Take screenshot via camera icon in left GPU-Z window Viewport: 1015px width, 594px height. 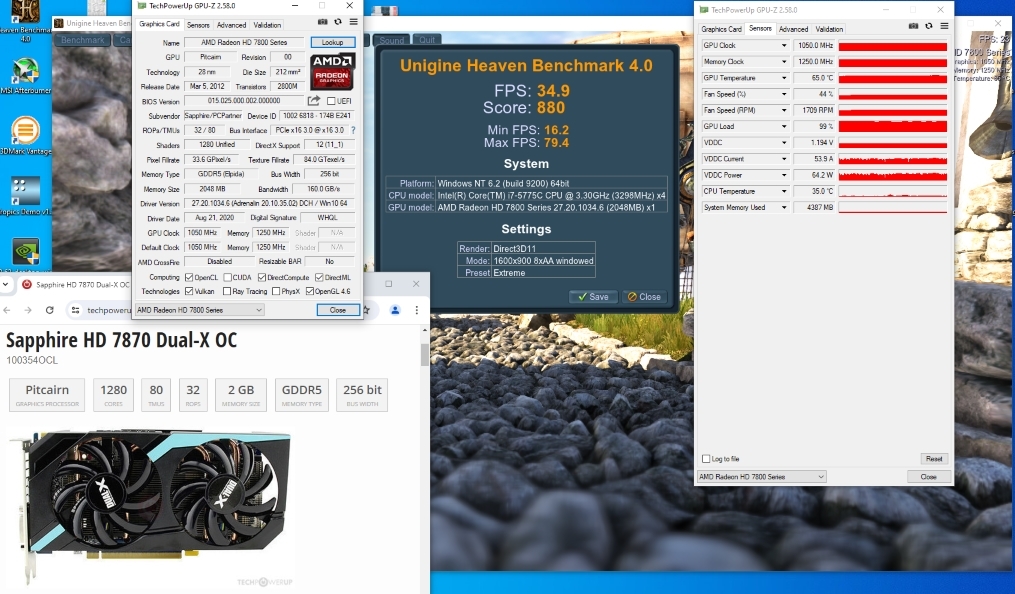pos(322,22)
